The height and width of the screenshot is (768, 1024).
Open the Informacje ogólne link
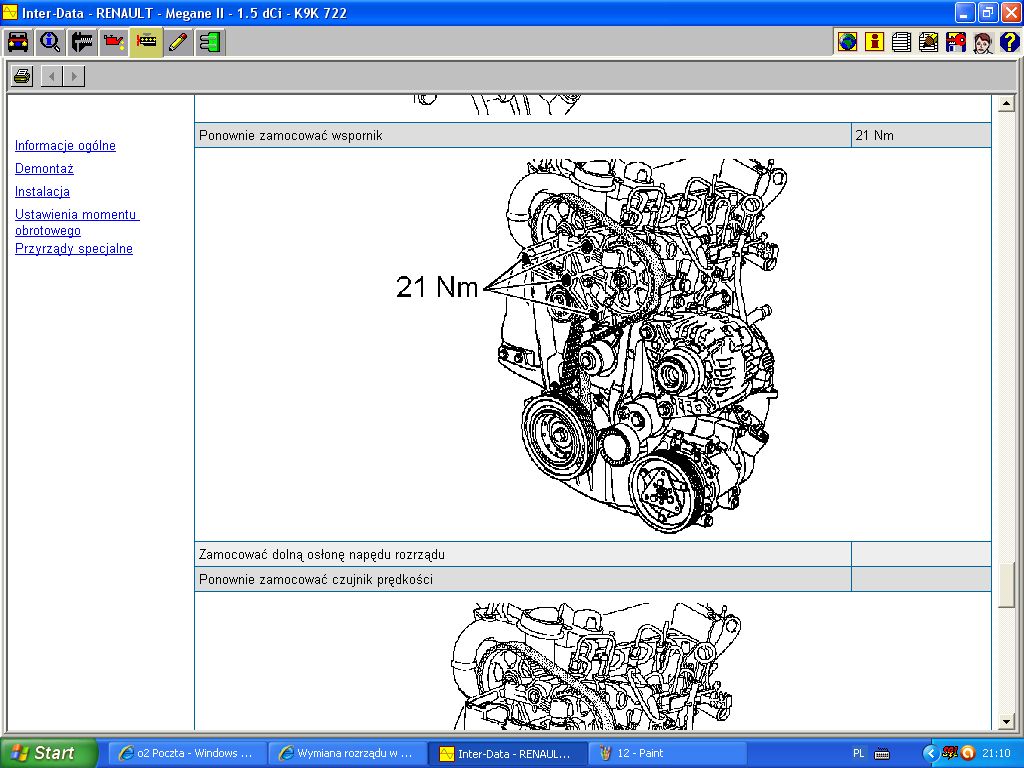pos(65,146)
